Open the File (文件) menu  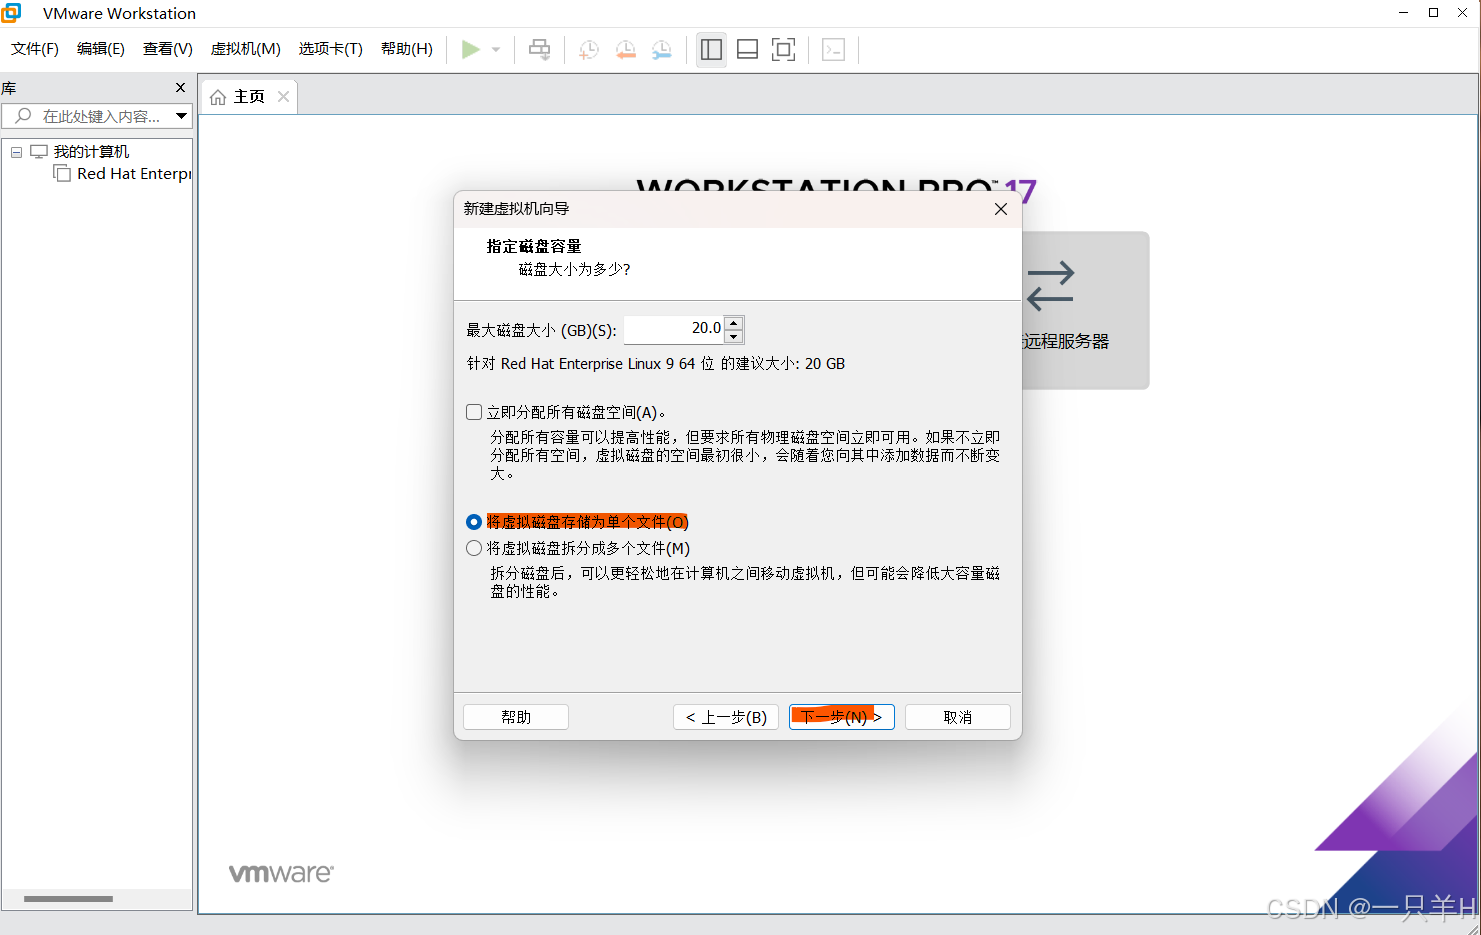[35, 49]
